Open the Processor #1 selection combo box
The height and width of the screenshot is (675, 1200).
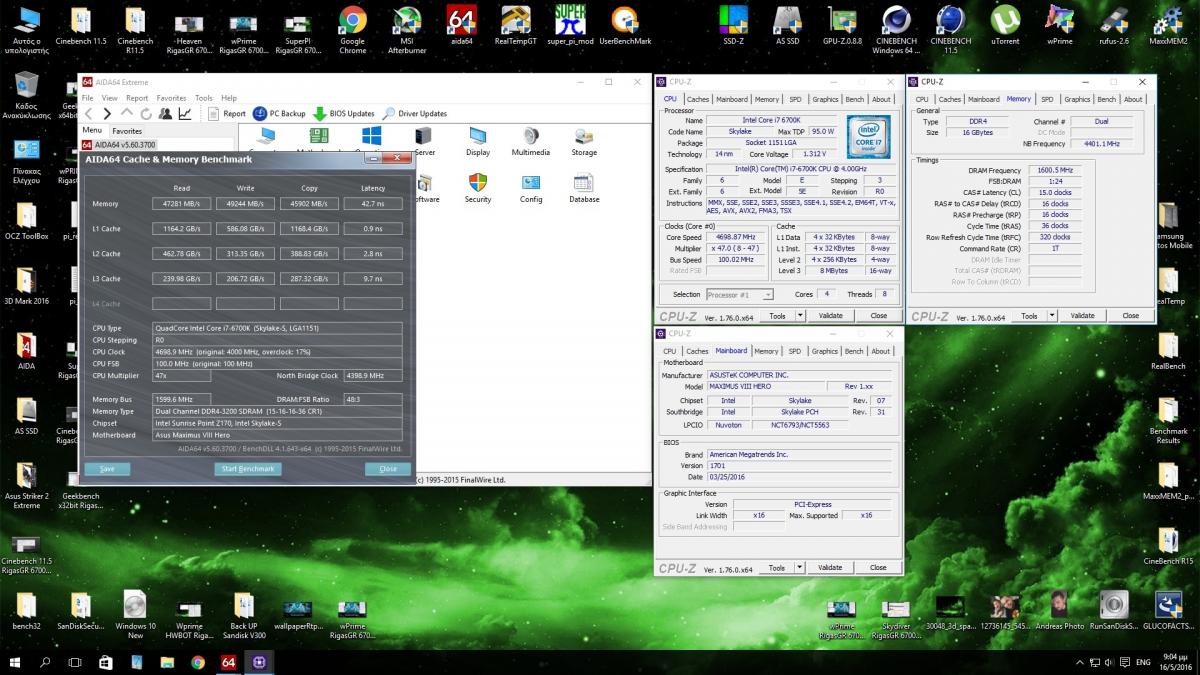tap(740, 295)
